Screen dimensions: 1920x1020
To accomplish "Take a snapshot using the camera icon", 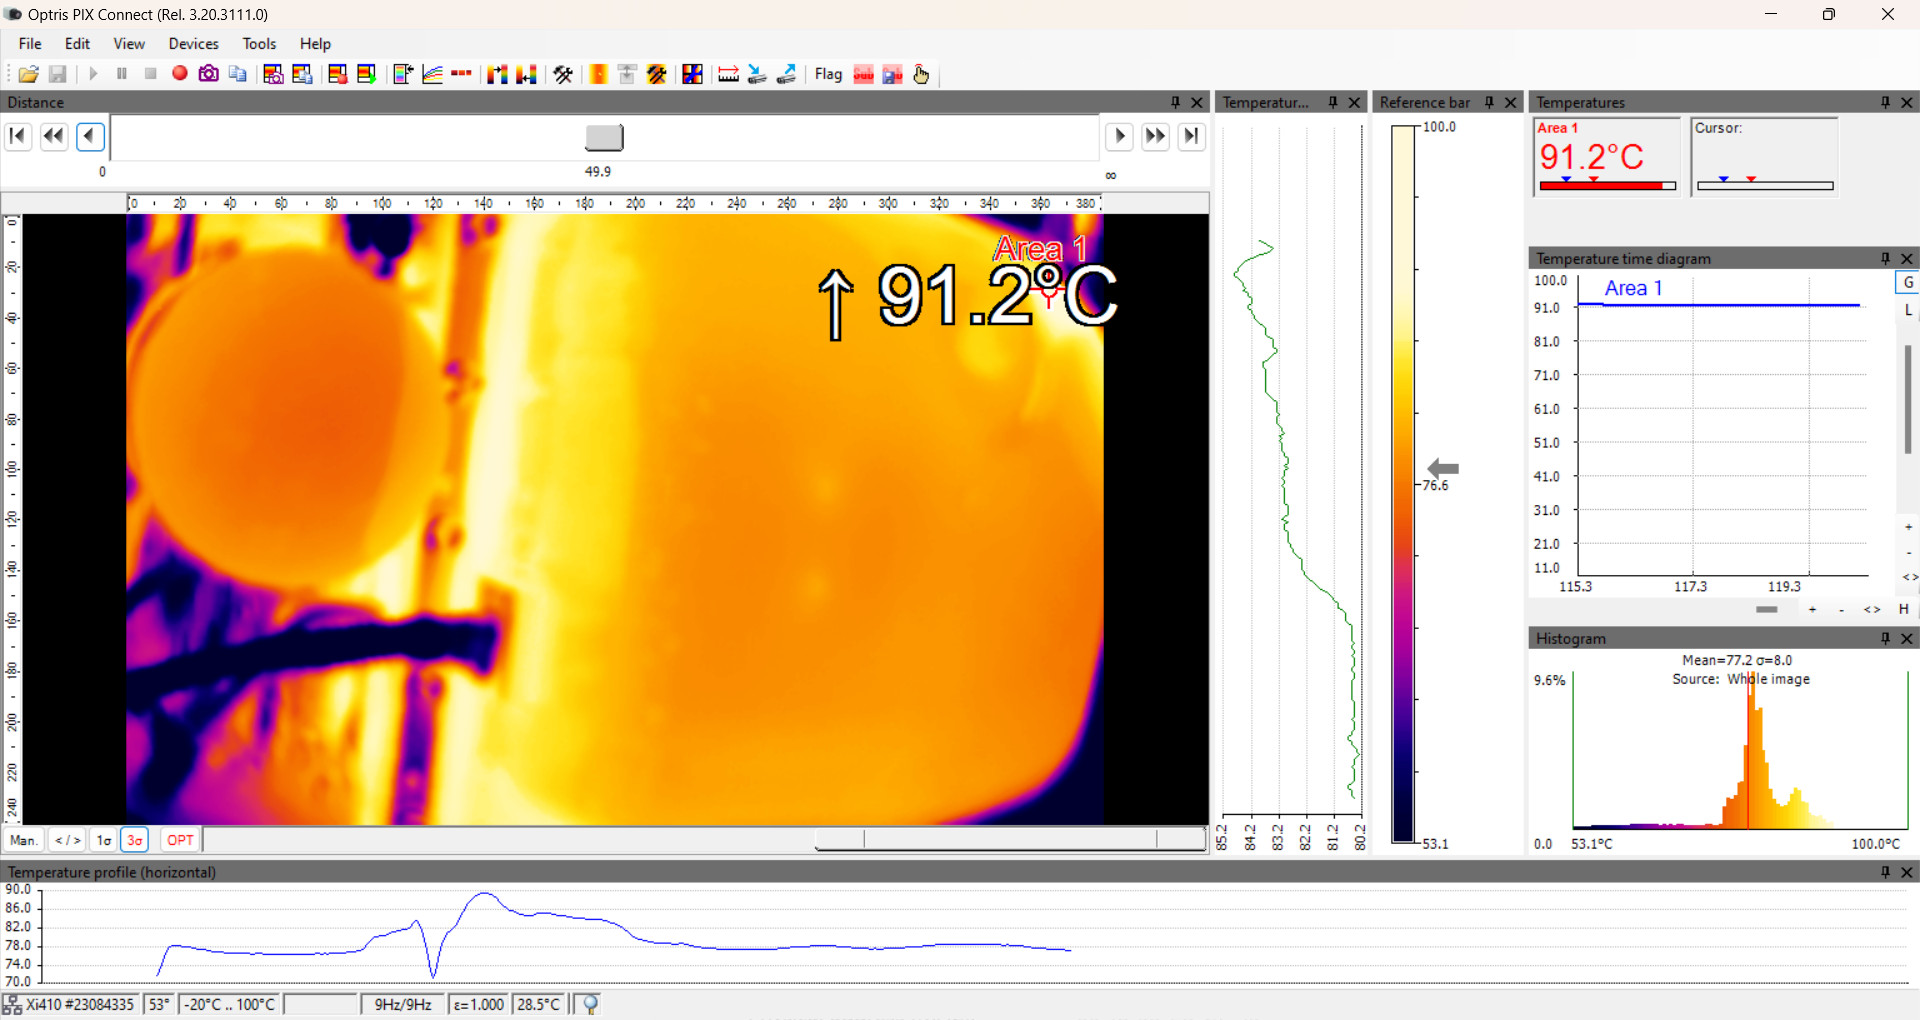I will pyautogui.click(x=208, y=74).
